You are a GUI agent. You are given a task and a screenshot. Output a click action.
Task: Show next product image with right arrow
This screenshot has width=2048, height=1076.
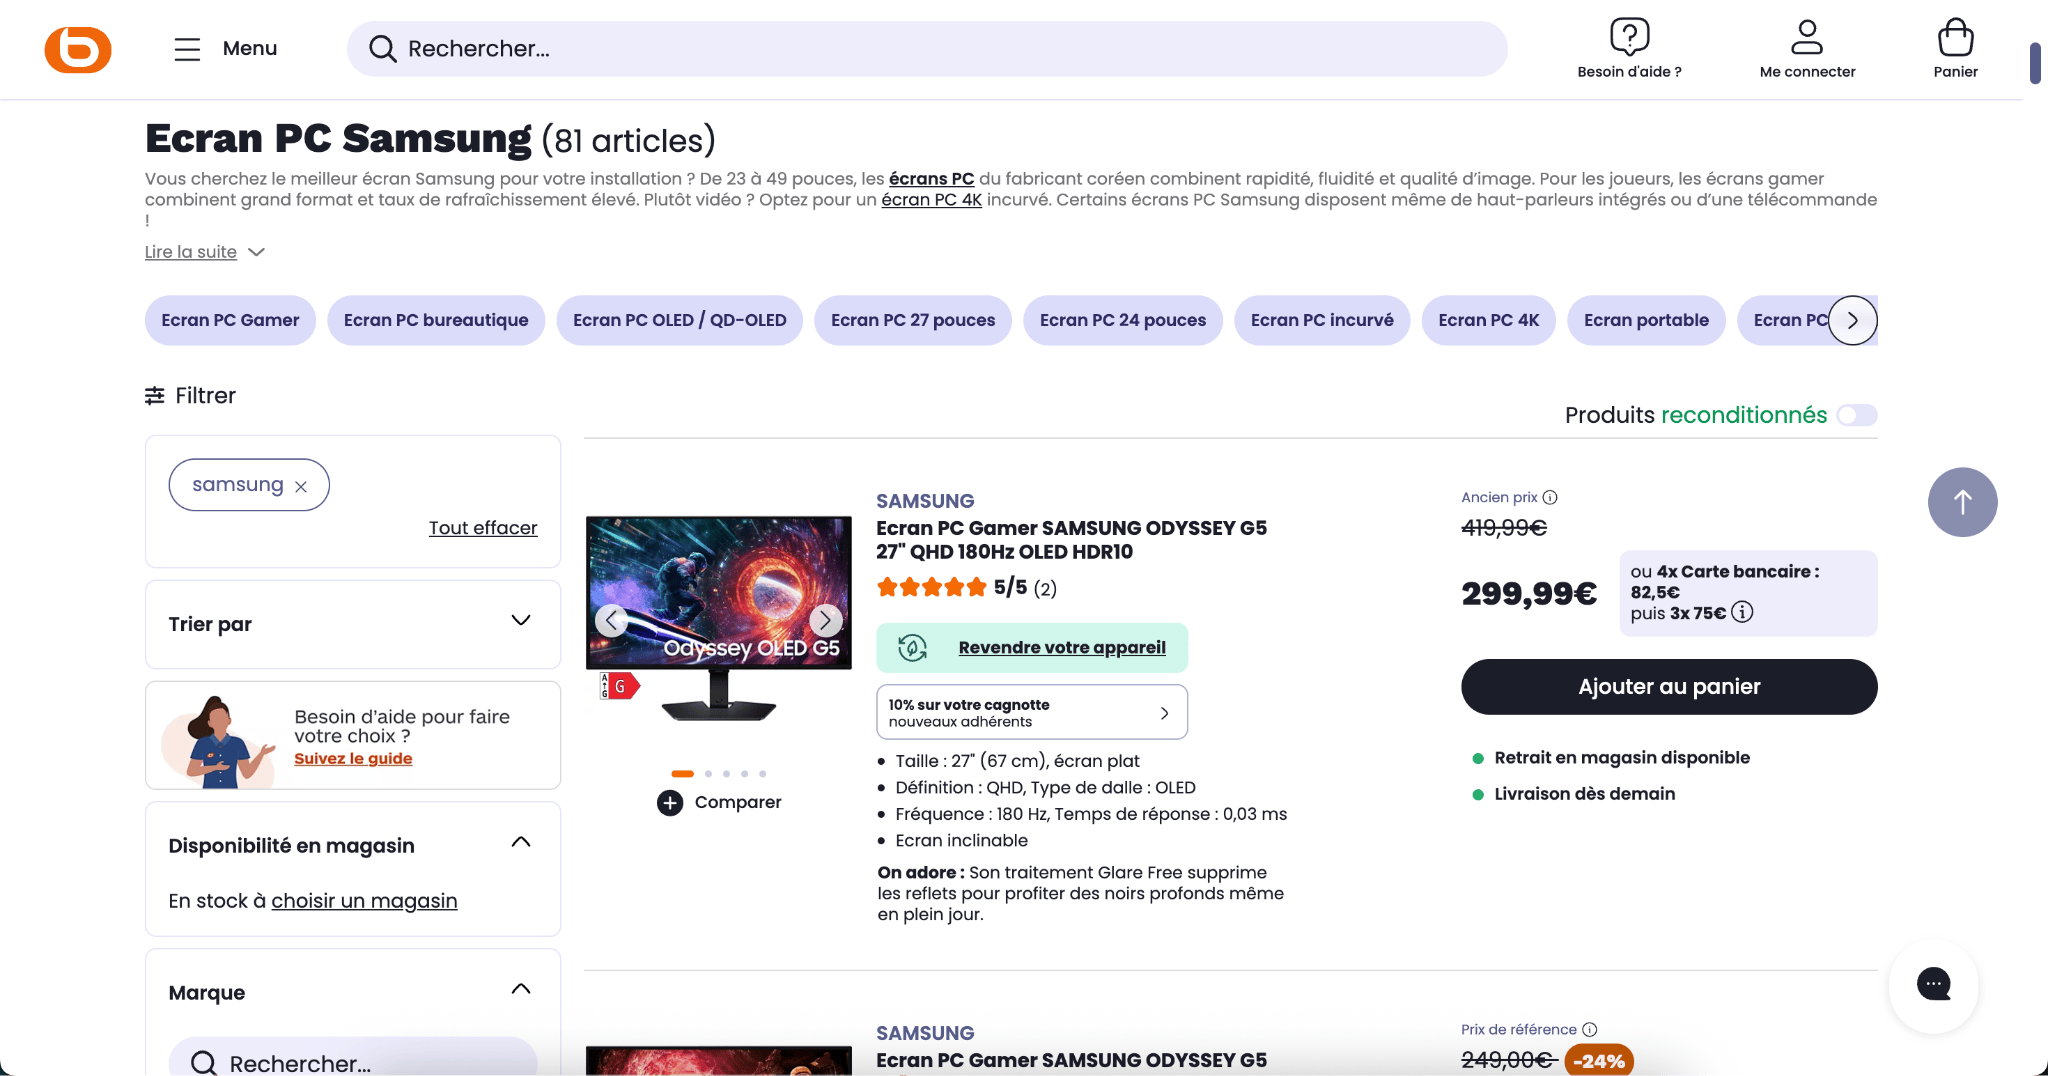click(825, 620)
